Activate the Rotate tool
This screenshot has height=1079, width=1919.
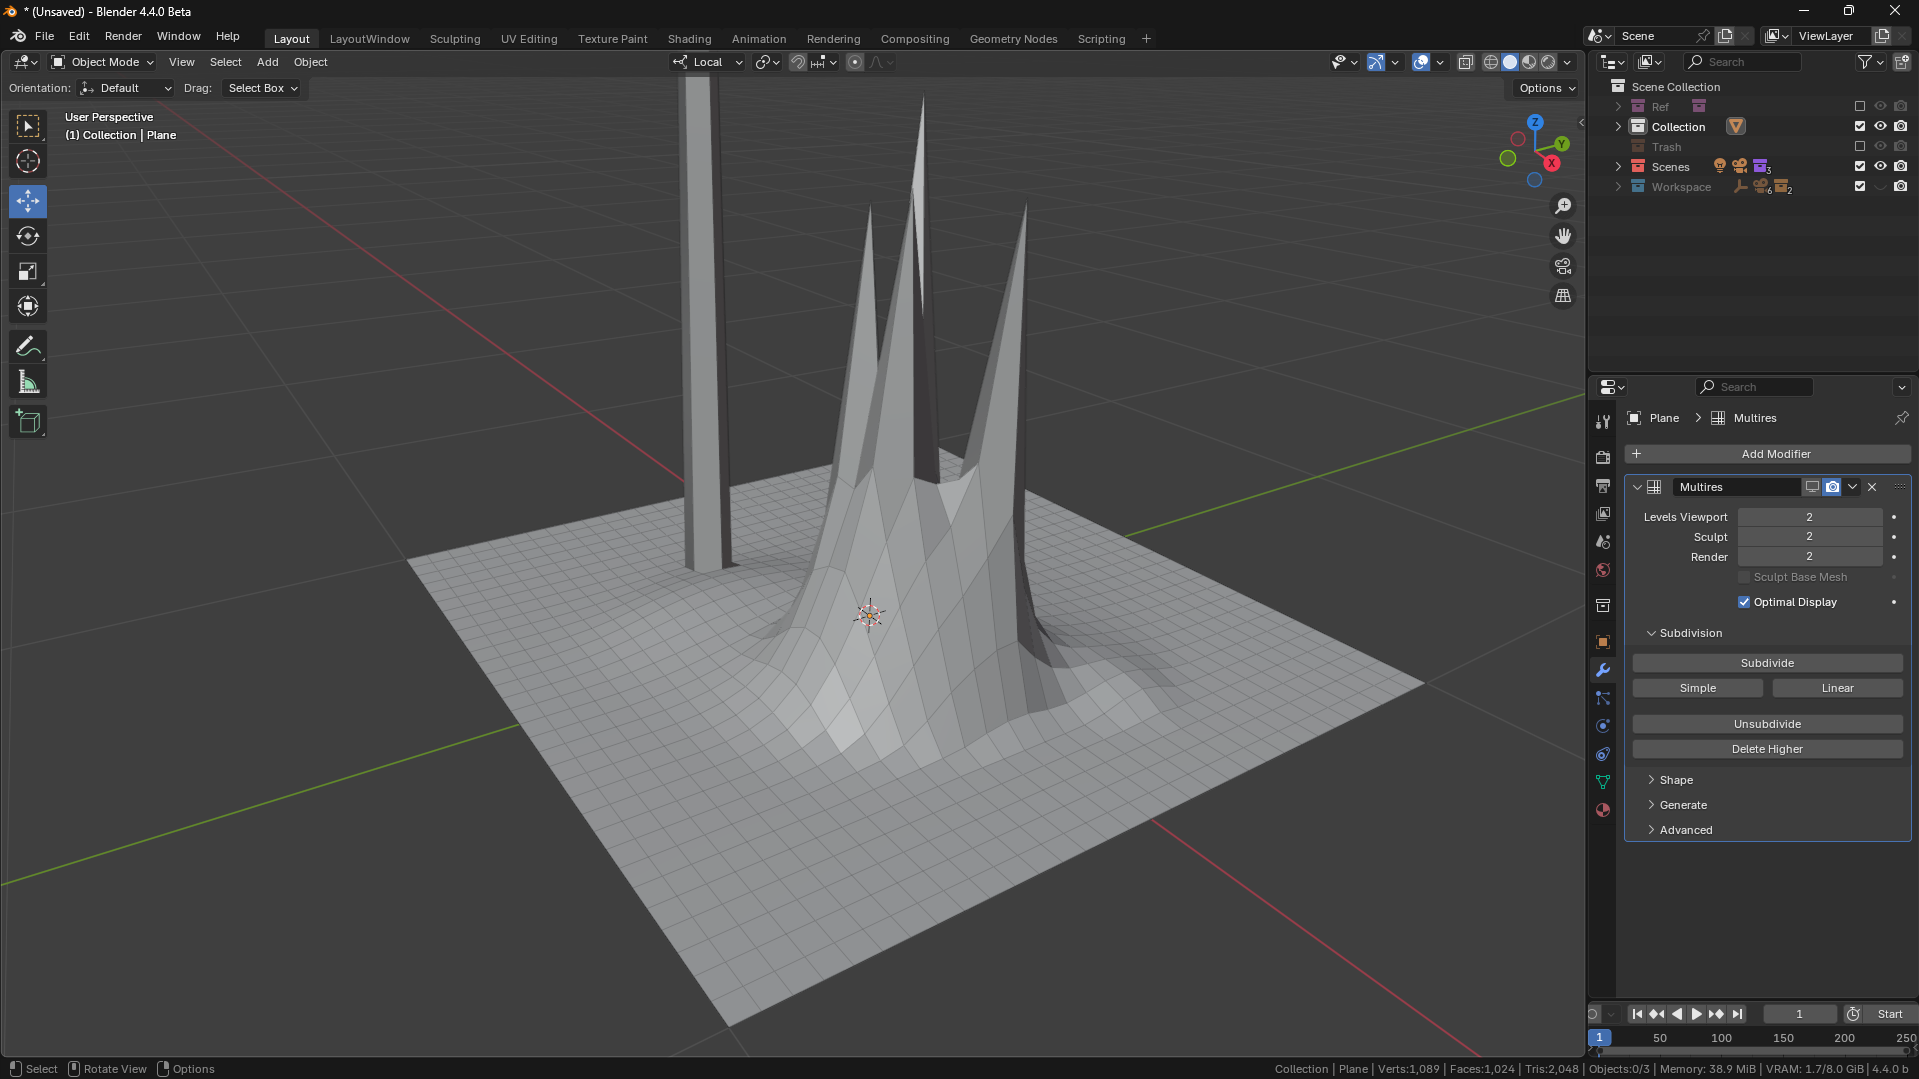pos(28,236)
